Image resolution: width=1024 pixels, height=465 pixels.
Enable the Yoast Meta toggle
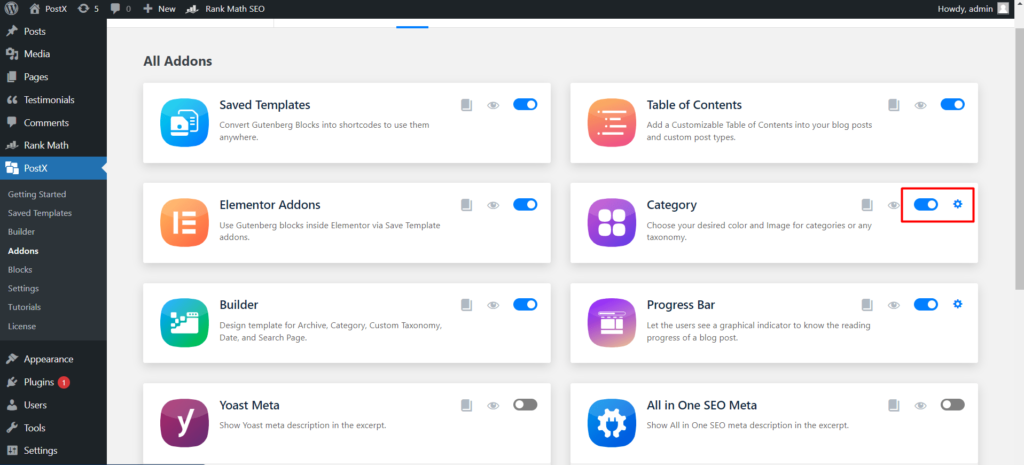[525, 405]
